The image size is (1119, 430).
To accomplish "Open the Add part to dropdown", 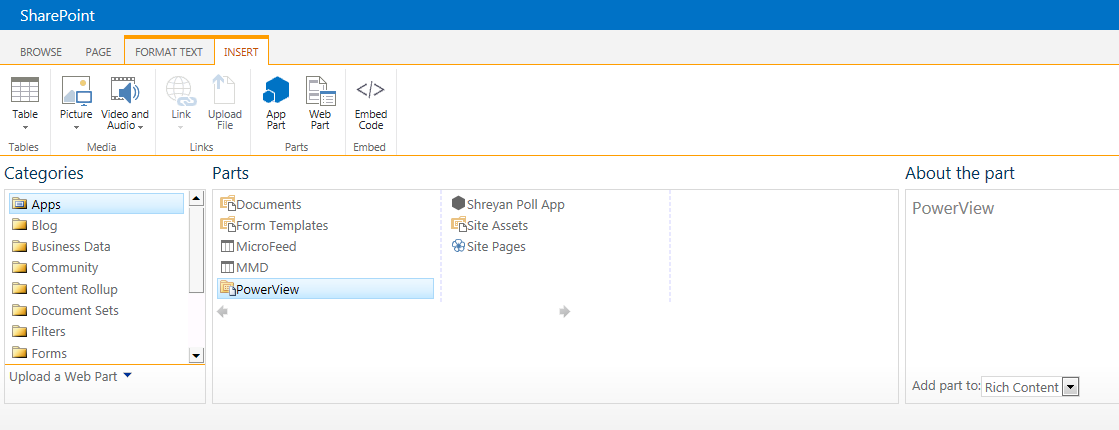I will click(1070, 387).
